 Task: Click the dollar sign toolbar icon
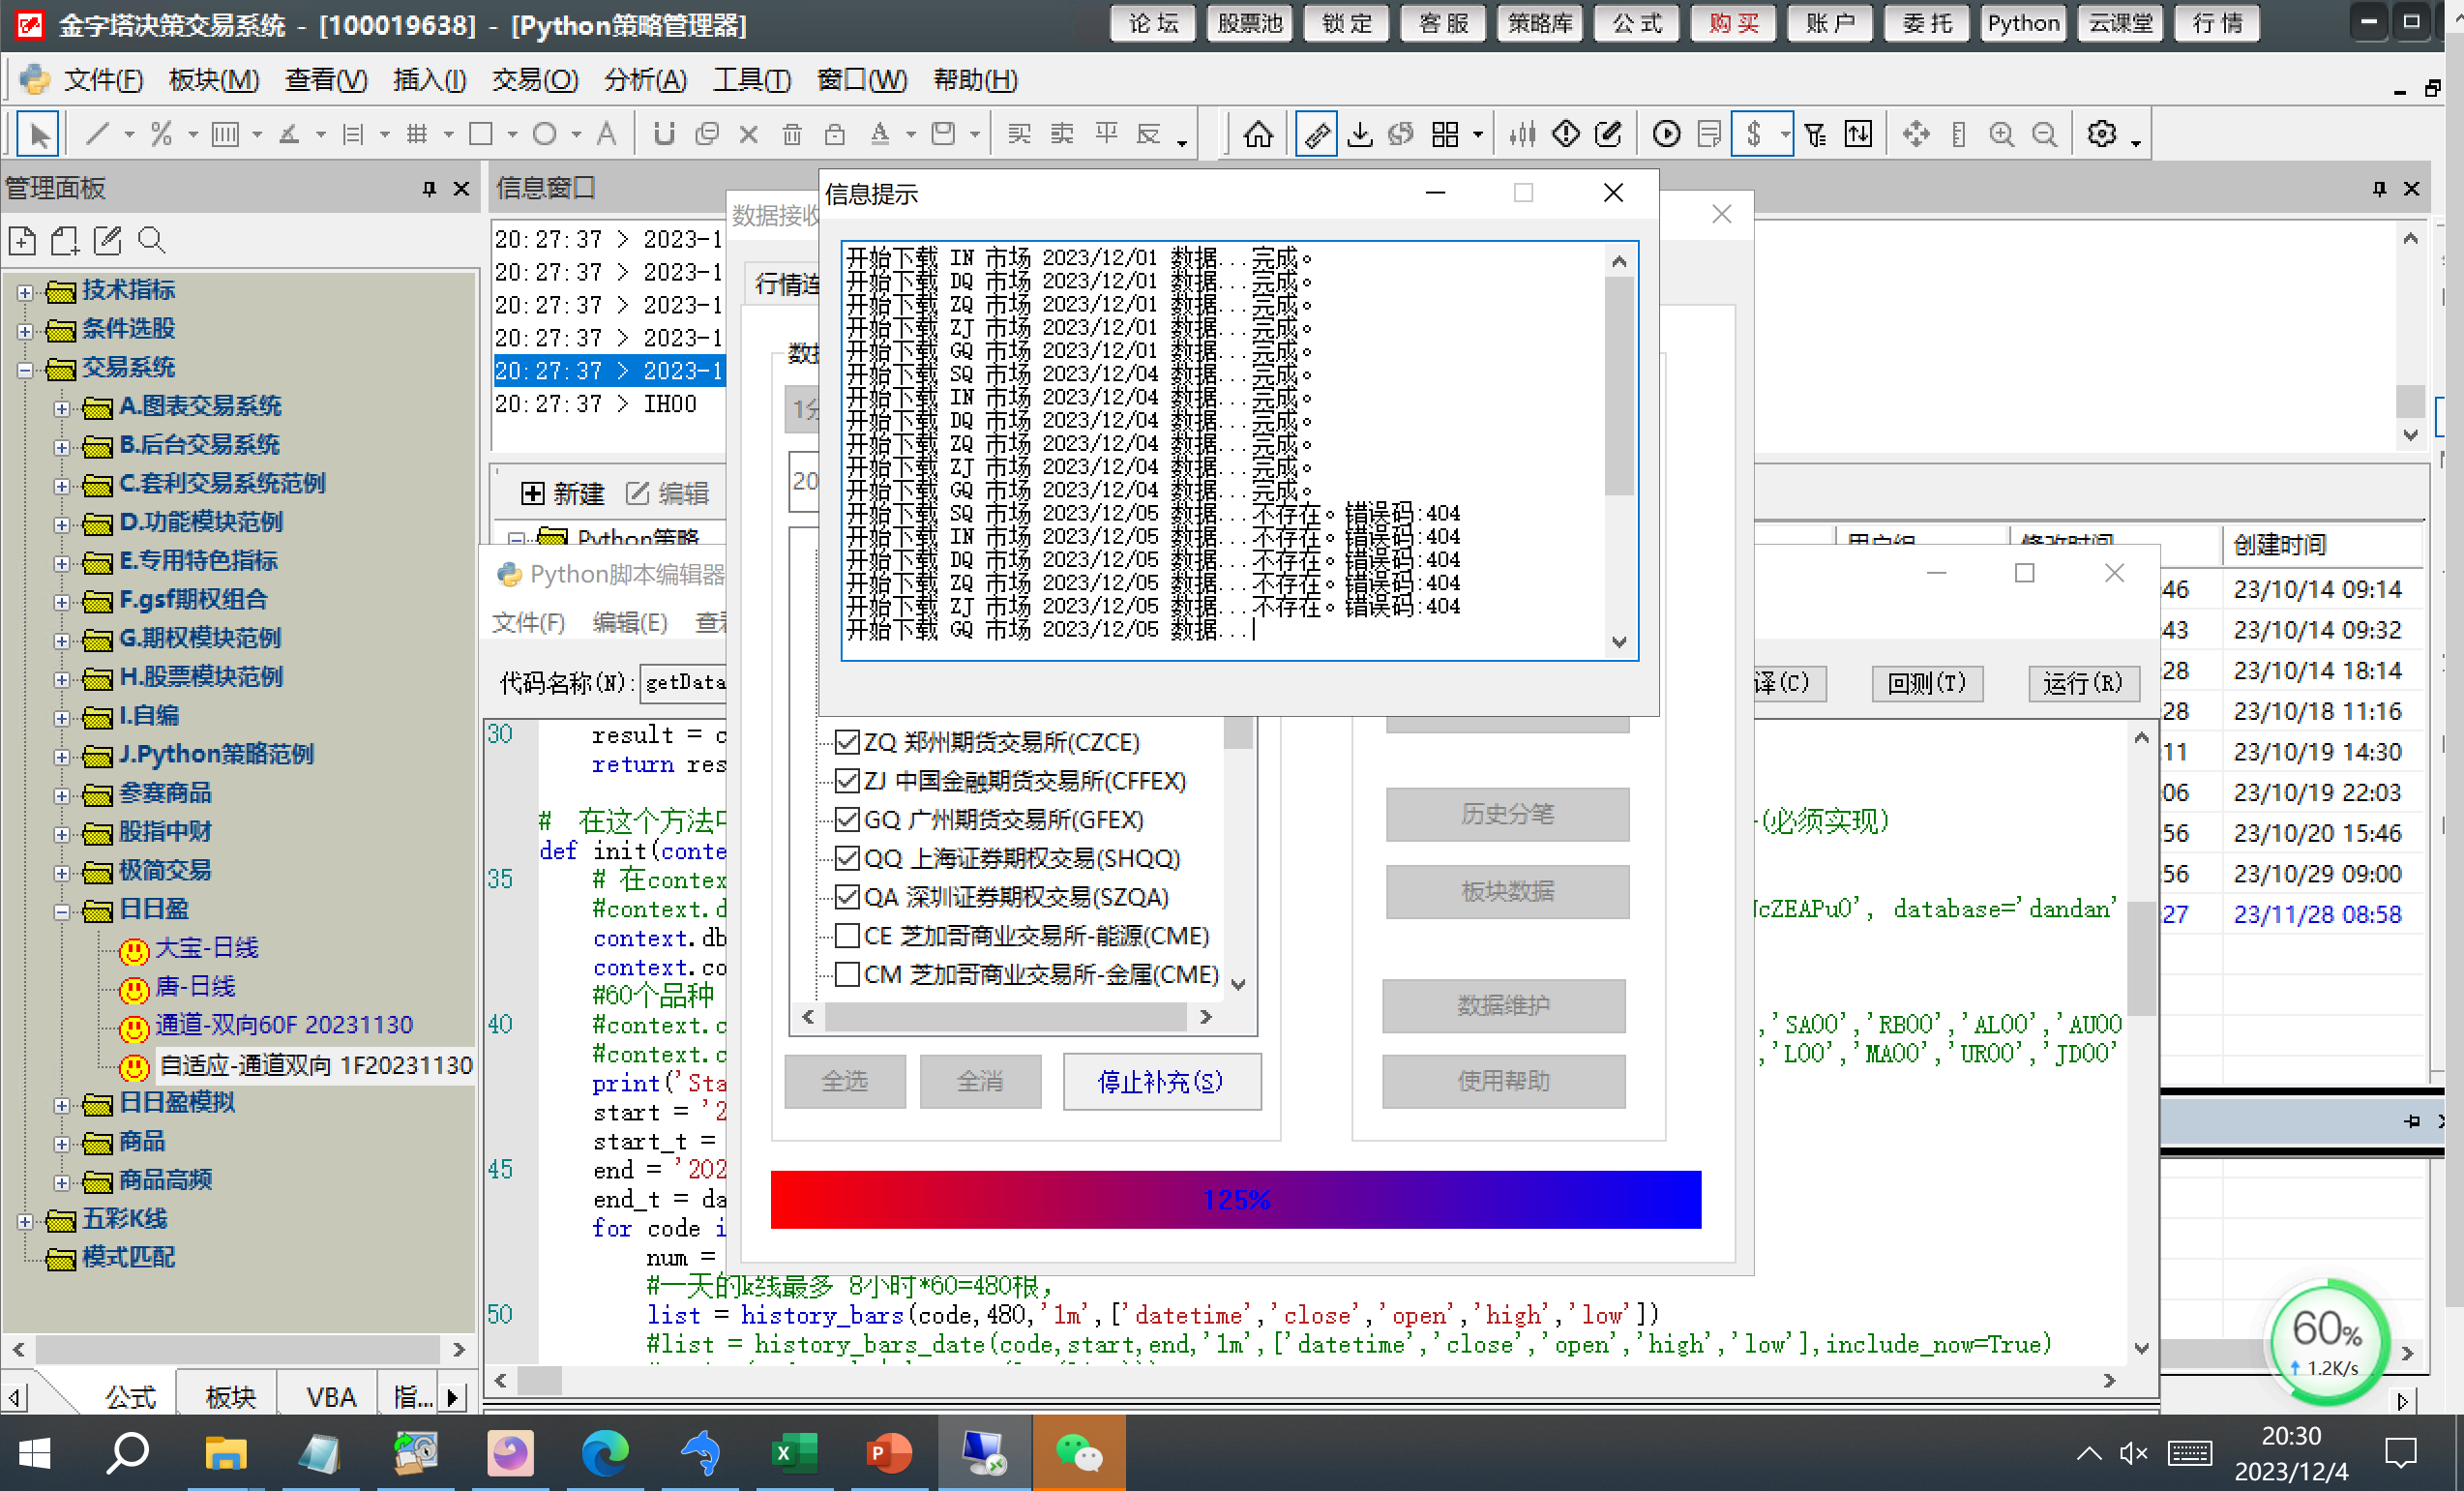pyautogui.click(x=1753, y=134)
